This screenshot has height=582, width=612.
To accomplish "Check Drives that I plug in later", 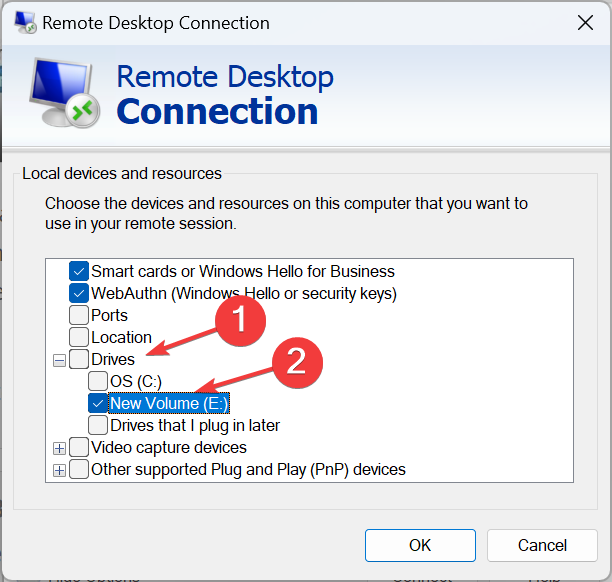I will click(98, 425).
